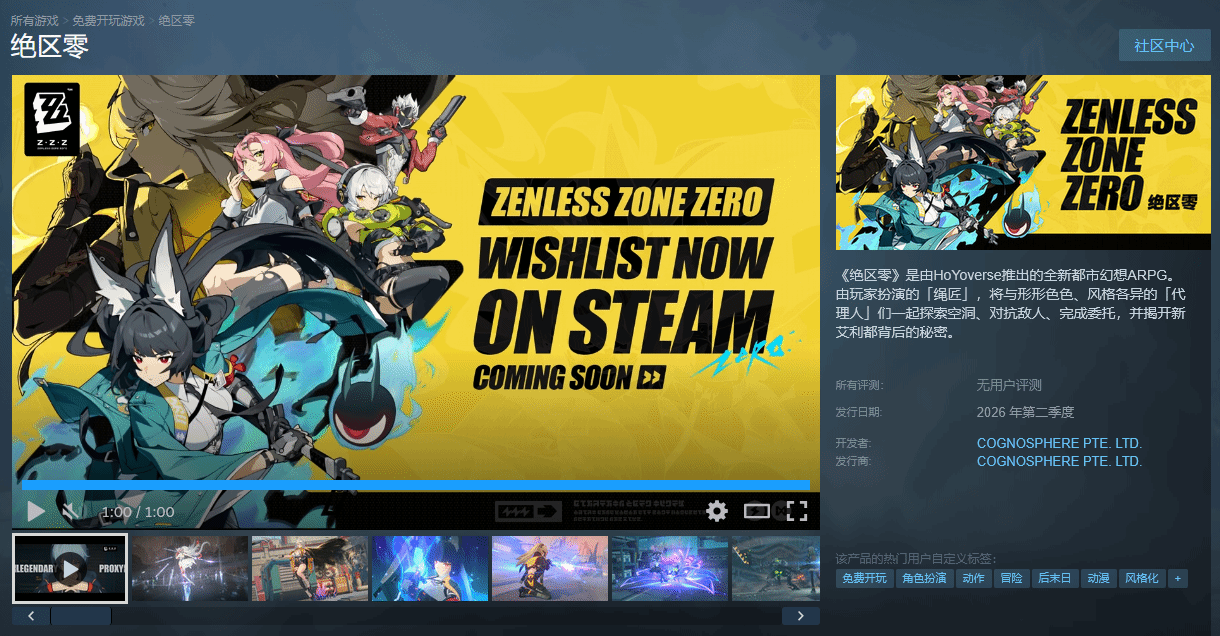Toggle theater mode icon in the player
Screen dimensions: 1220x636
[757, 511]
